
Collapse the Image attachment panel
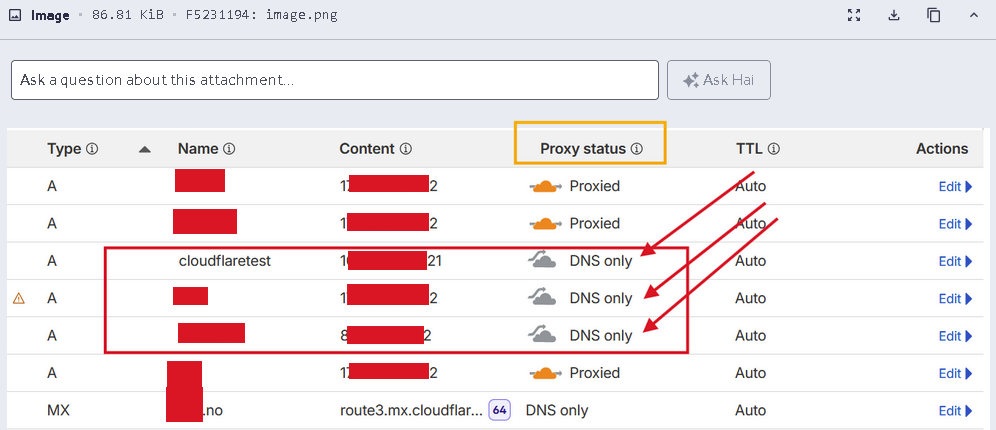[x=974, y=15]
